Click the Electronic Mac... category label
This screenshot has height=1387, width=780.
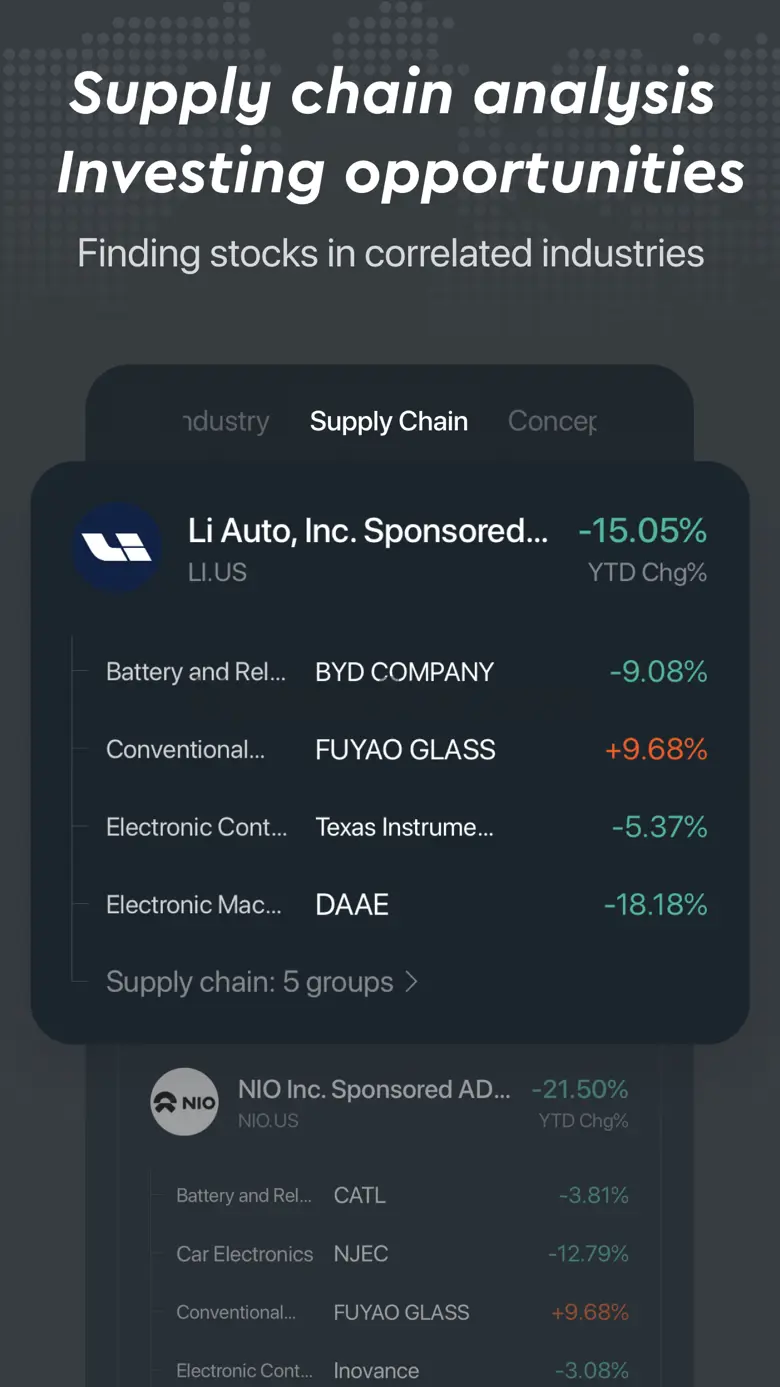pyautogui.click(x=194, y=905)
